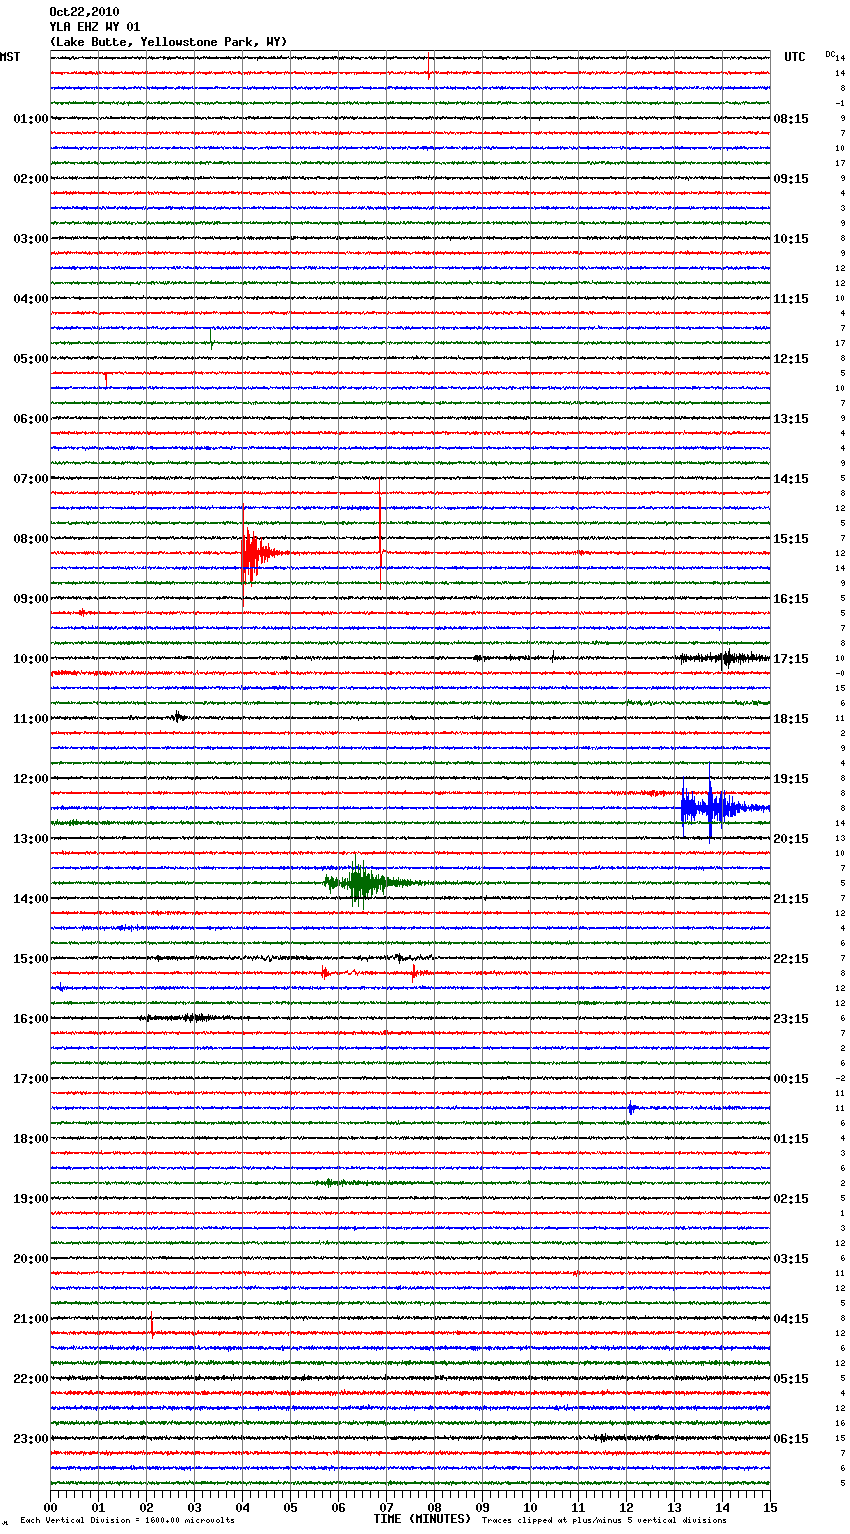Click the 15:15 UTC time label
Screen dimensions: 850x1534
tap(791, 539)
